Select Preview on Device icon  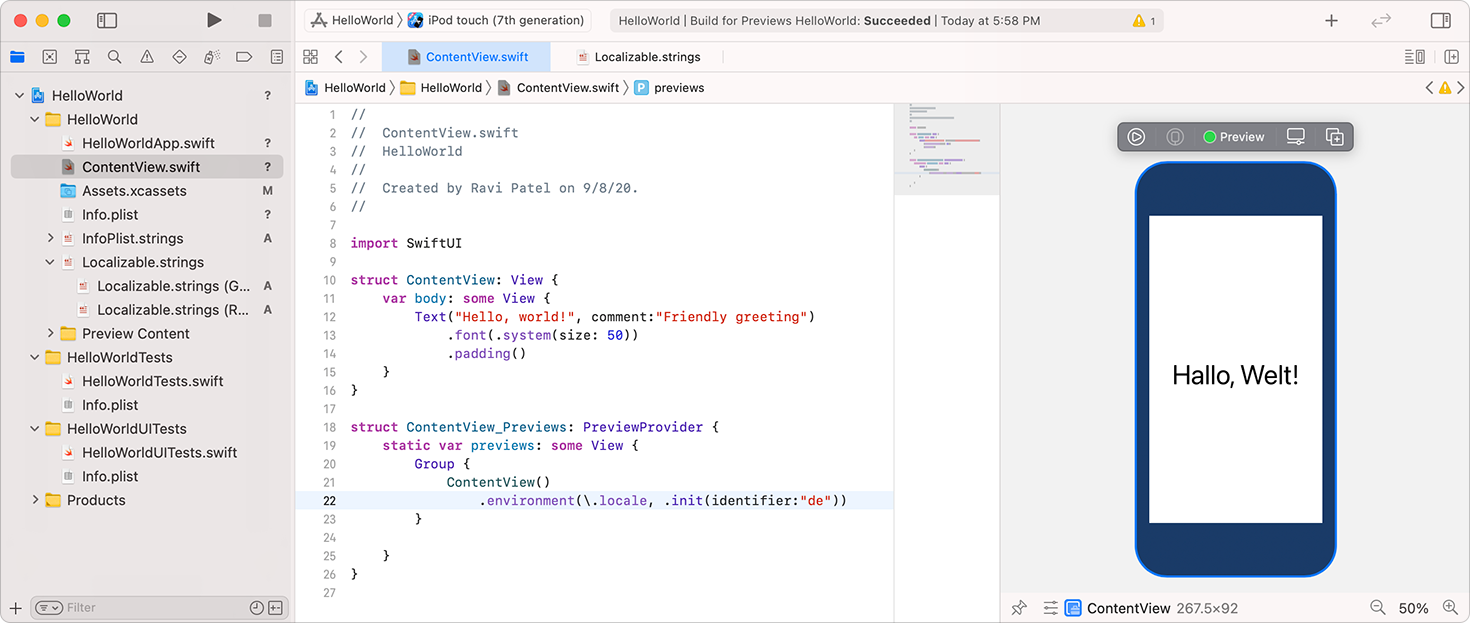click(x=1295, y=137)
